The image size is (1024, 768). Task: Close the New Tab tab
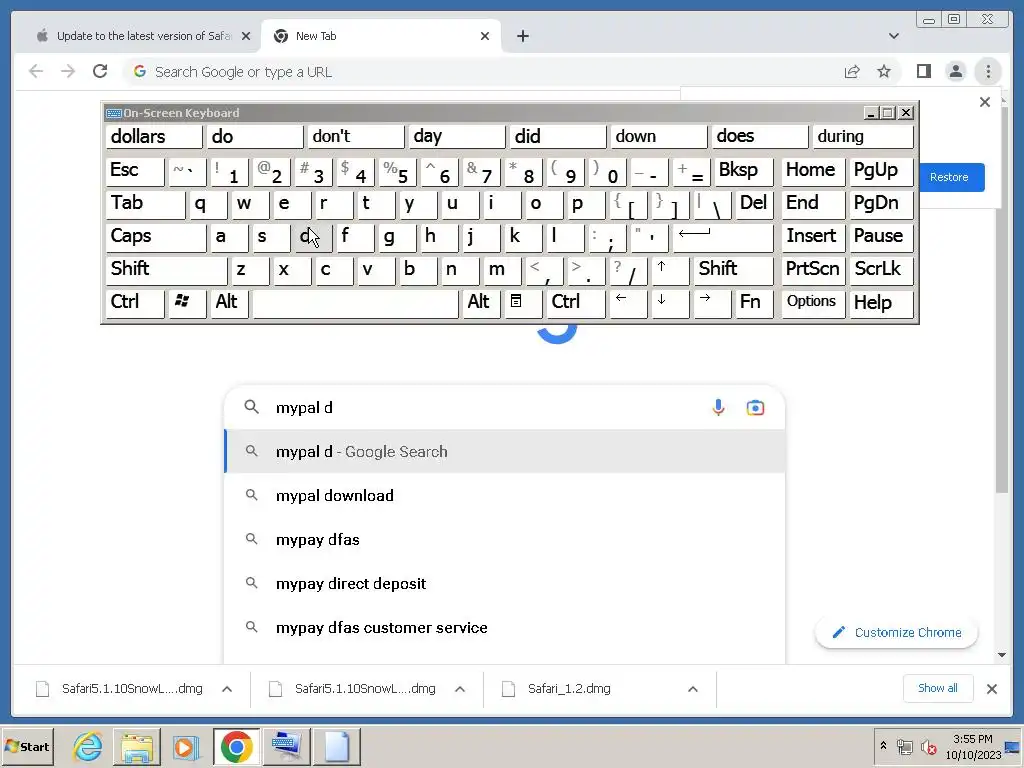pos(485,36)
